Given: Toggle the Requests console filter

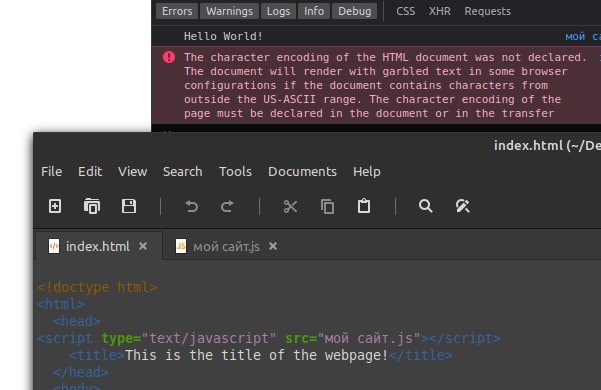Looking at the screenshot, I should 488,11.
